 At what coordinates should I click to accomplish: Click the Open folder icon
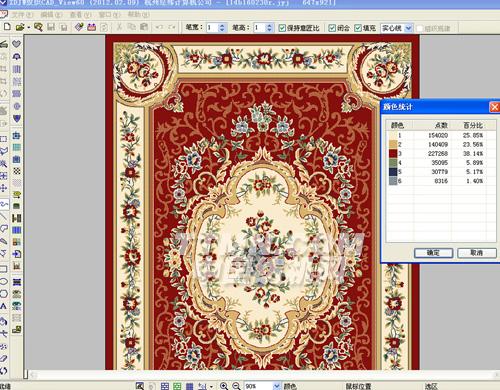coord(20,27)
